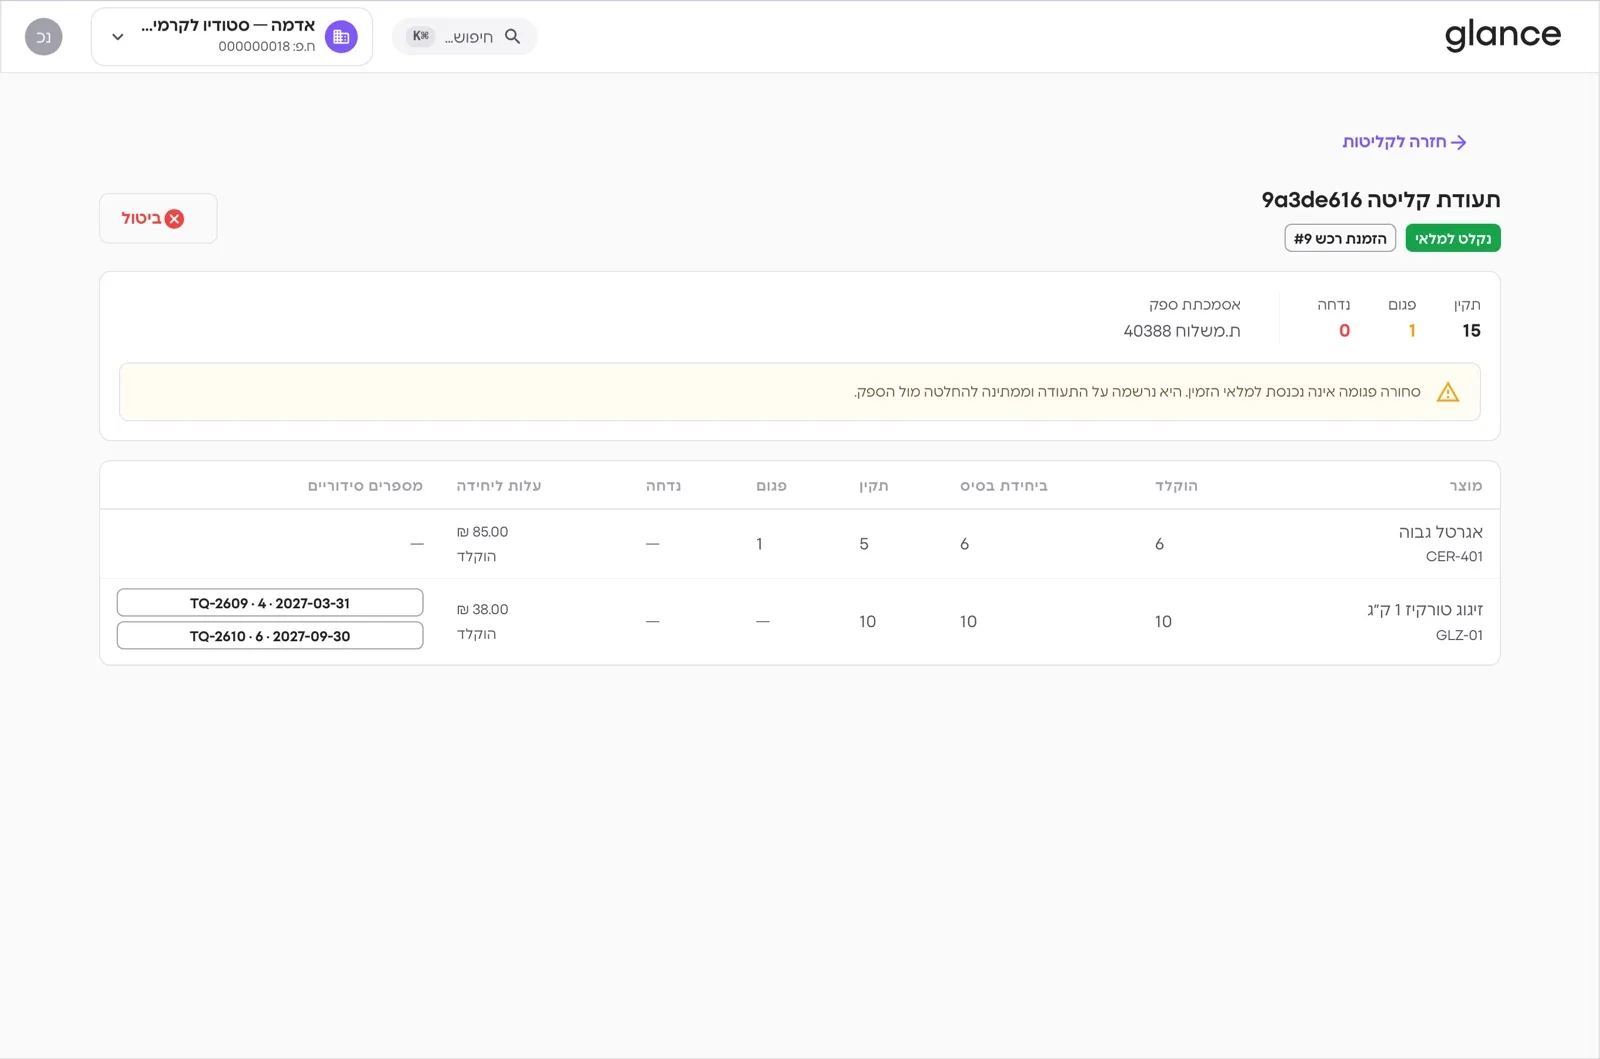Click the unit cost ₪ 38.00
1600x1059 pixels.
482,610
